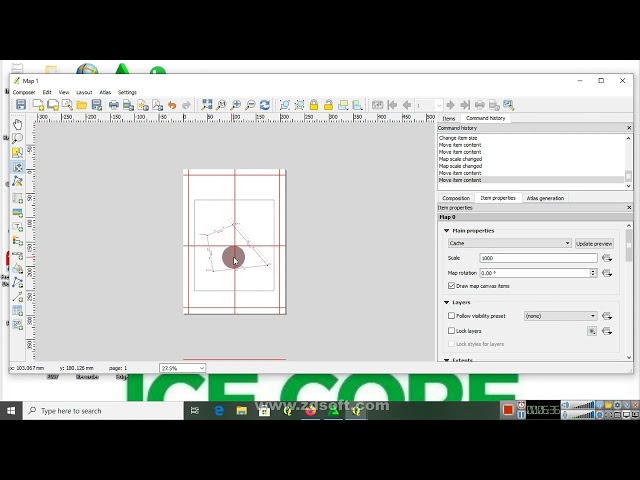Add items from template folder icon
The width and height of the screenshot is (640, 480).
(x=82, y=105)
